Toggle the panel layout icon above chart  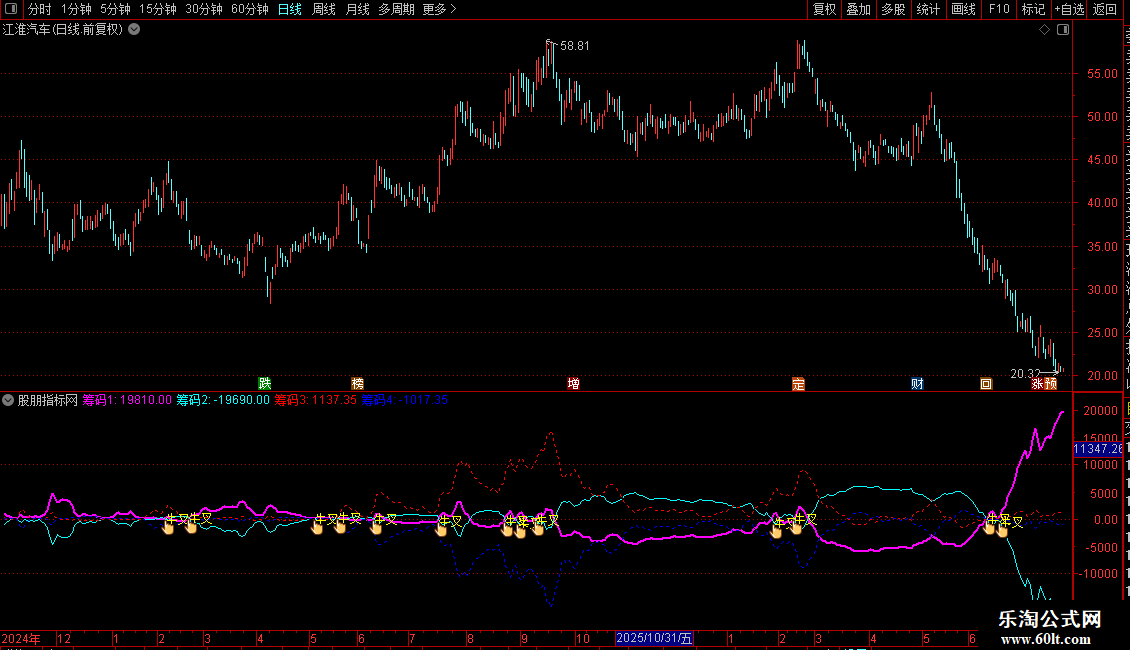point(1063,30)
